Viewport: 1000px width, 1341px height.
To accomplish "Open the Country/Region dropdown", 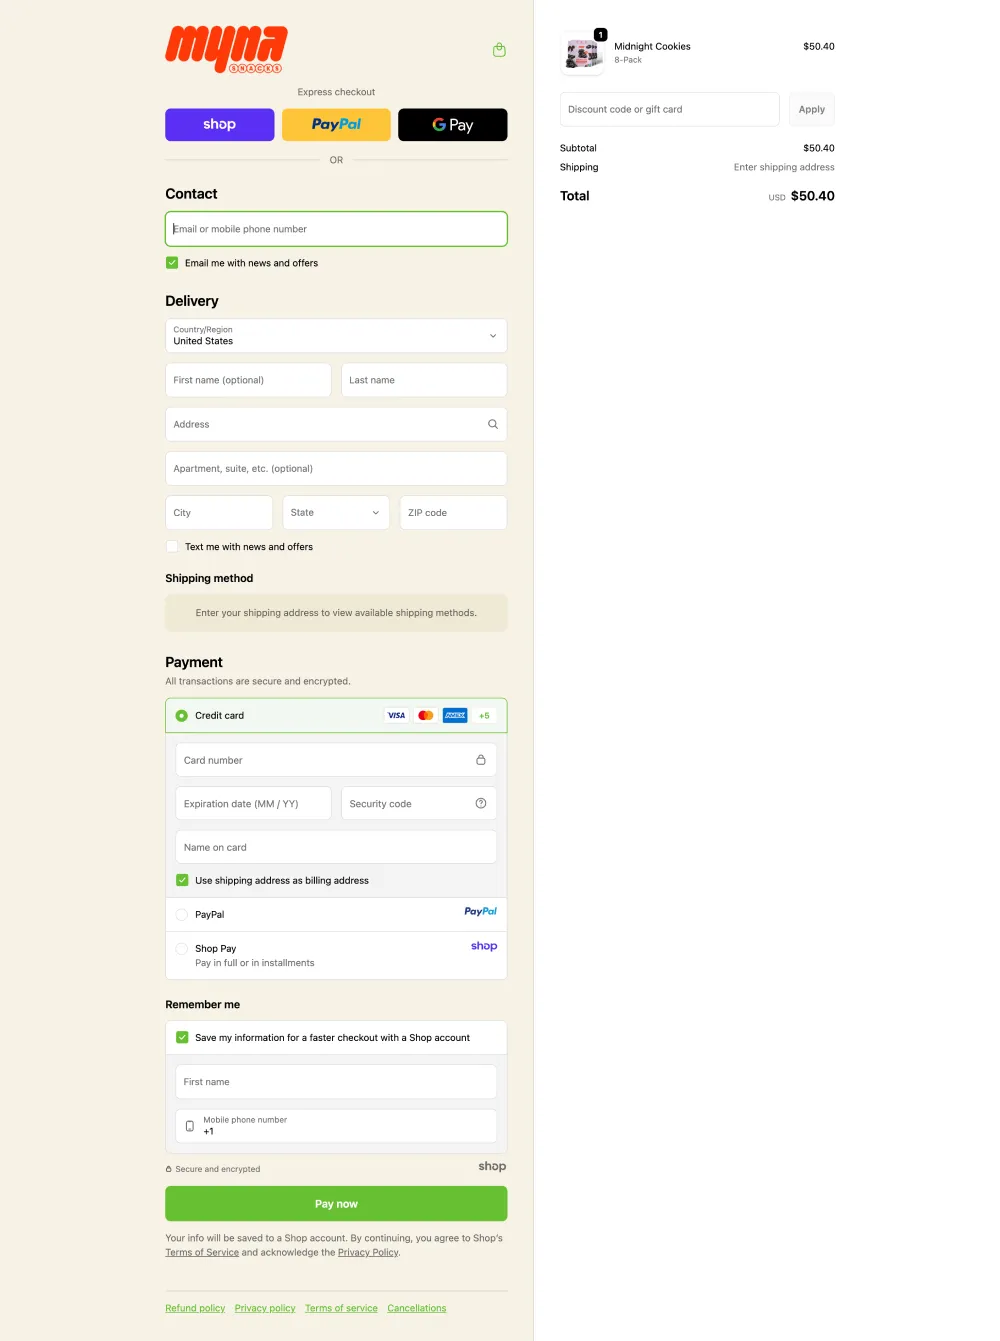I will pos(336,336).
